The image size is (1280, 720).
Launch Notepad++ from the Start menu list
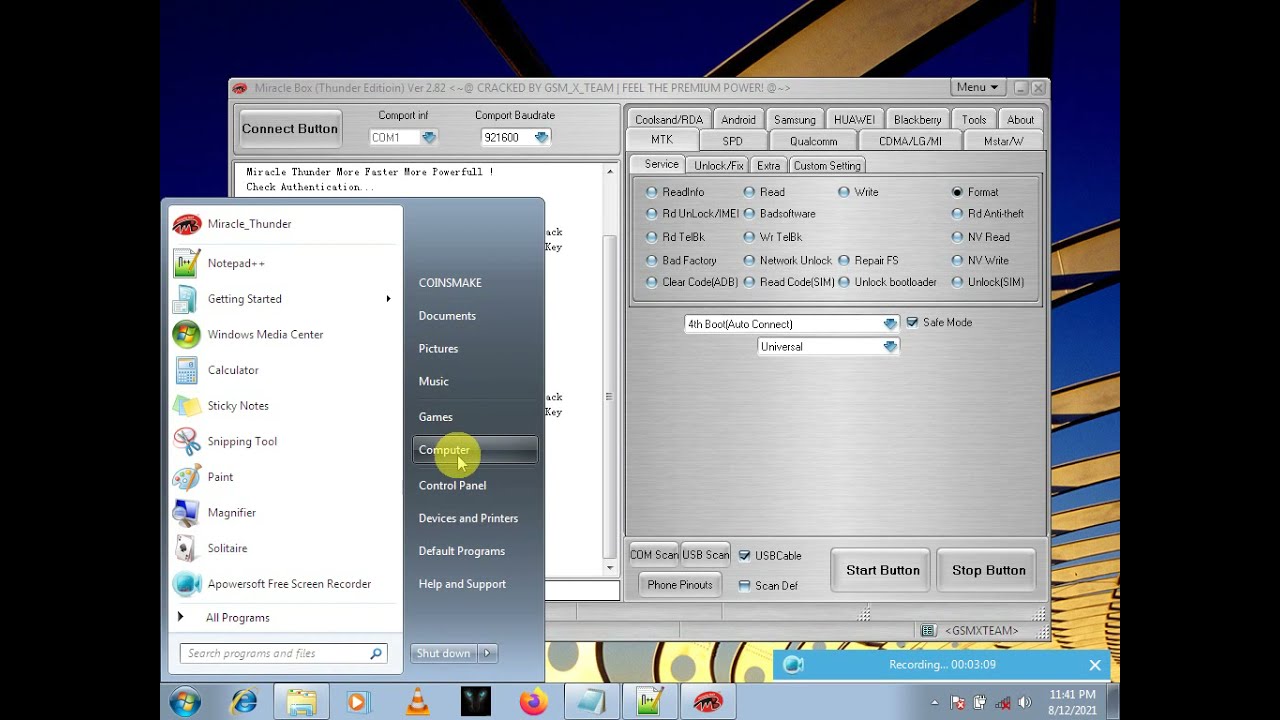tap(285, 263)
